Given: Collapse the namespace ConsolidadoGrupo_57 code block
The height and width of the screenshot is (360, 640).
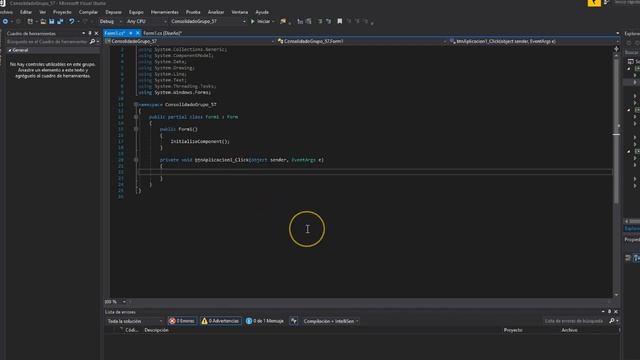Looking at the screenshot, I should [x=136, y=104].
